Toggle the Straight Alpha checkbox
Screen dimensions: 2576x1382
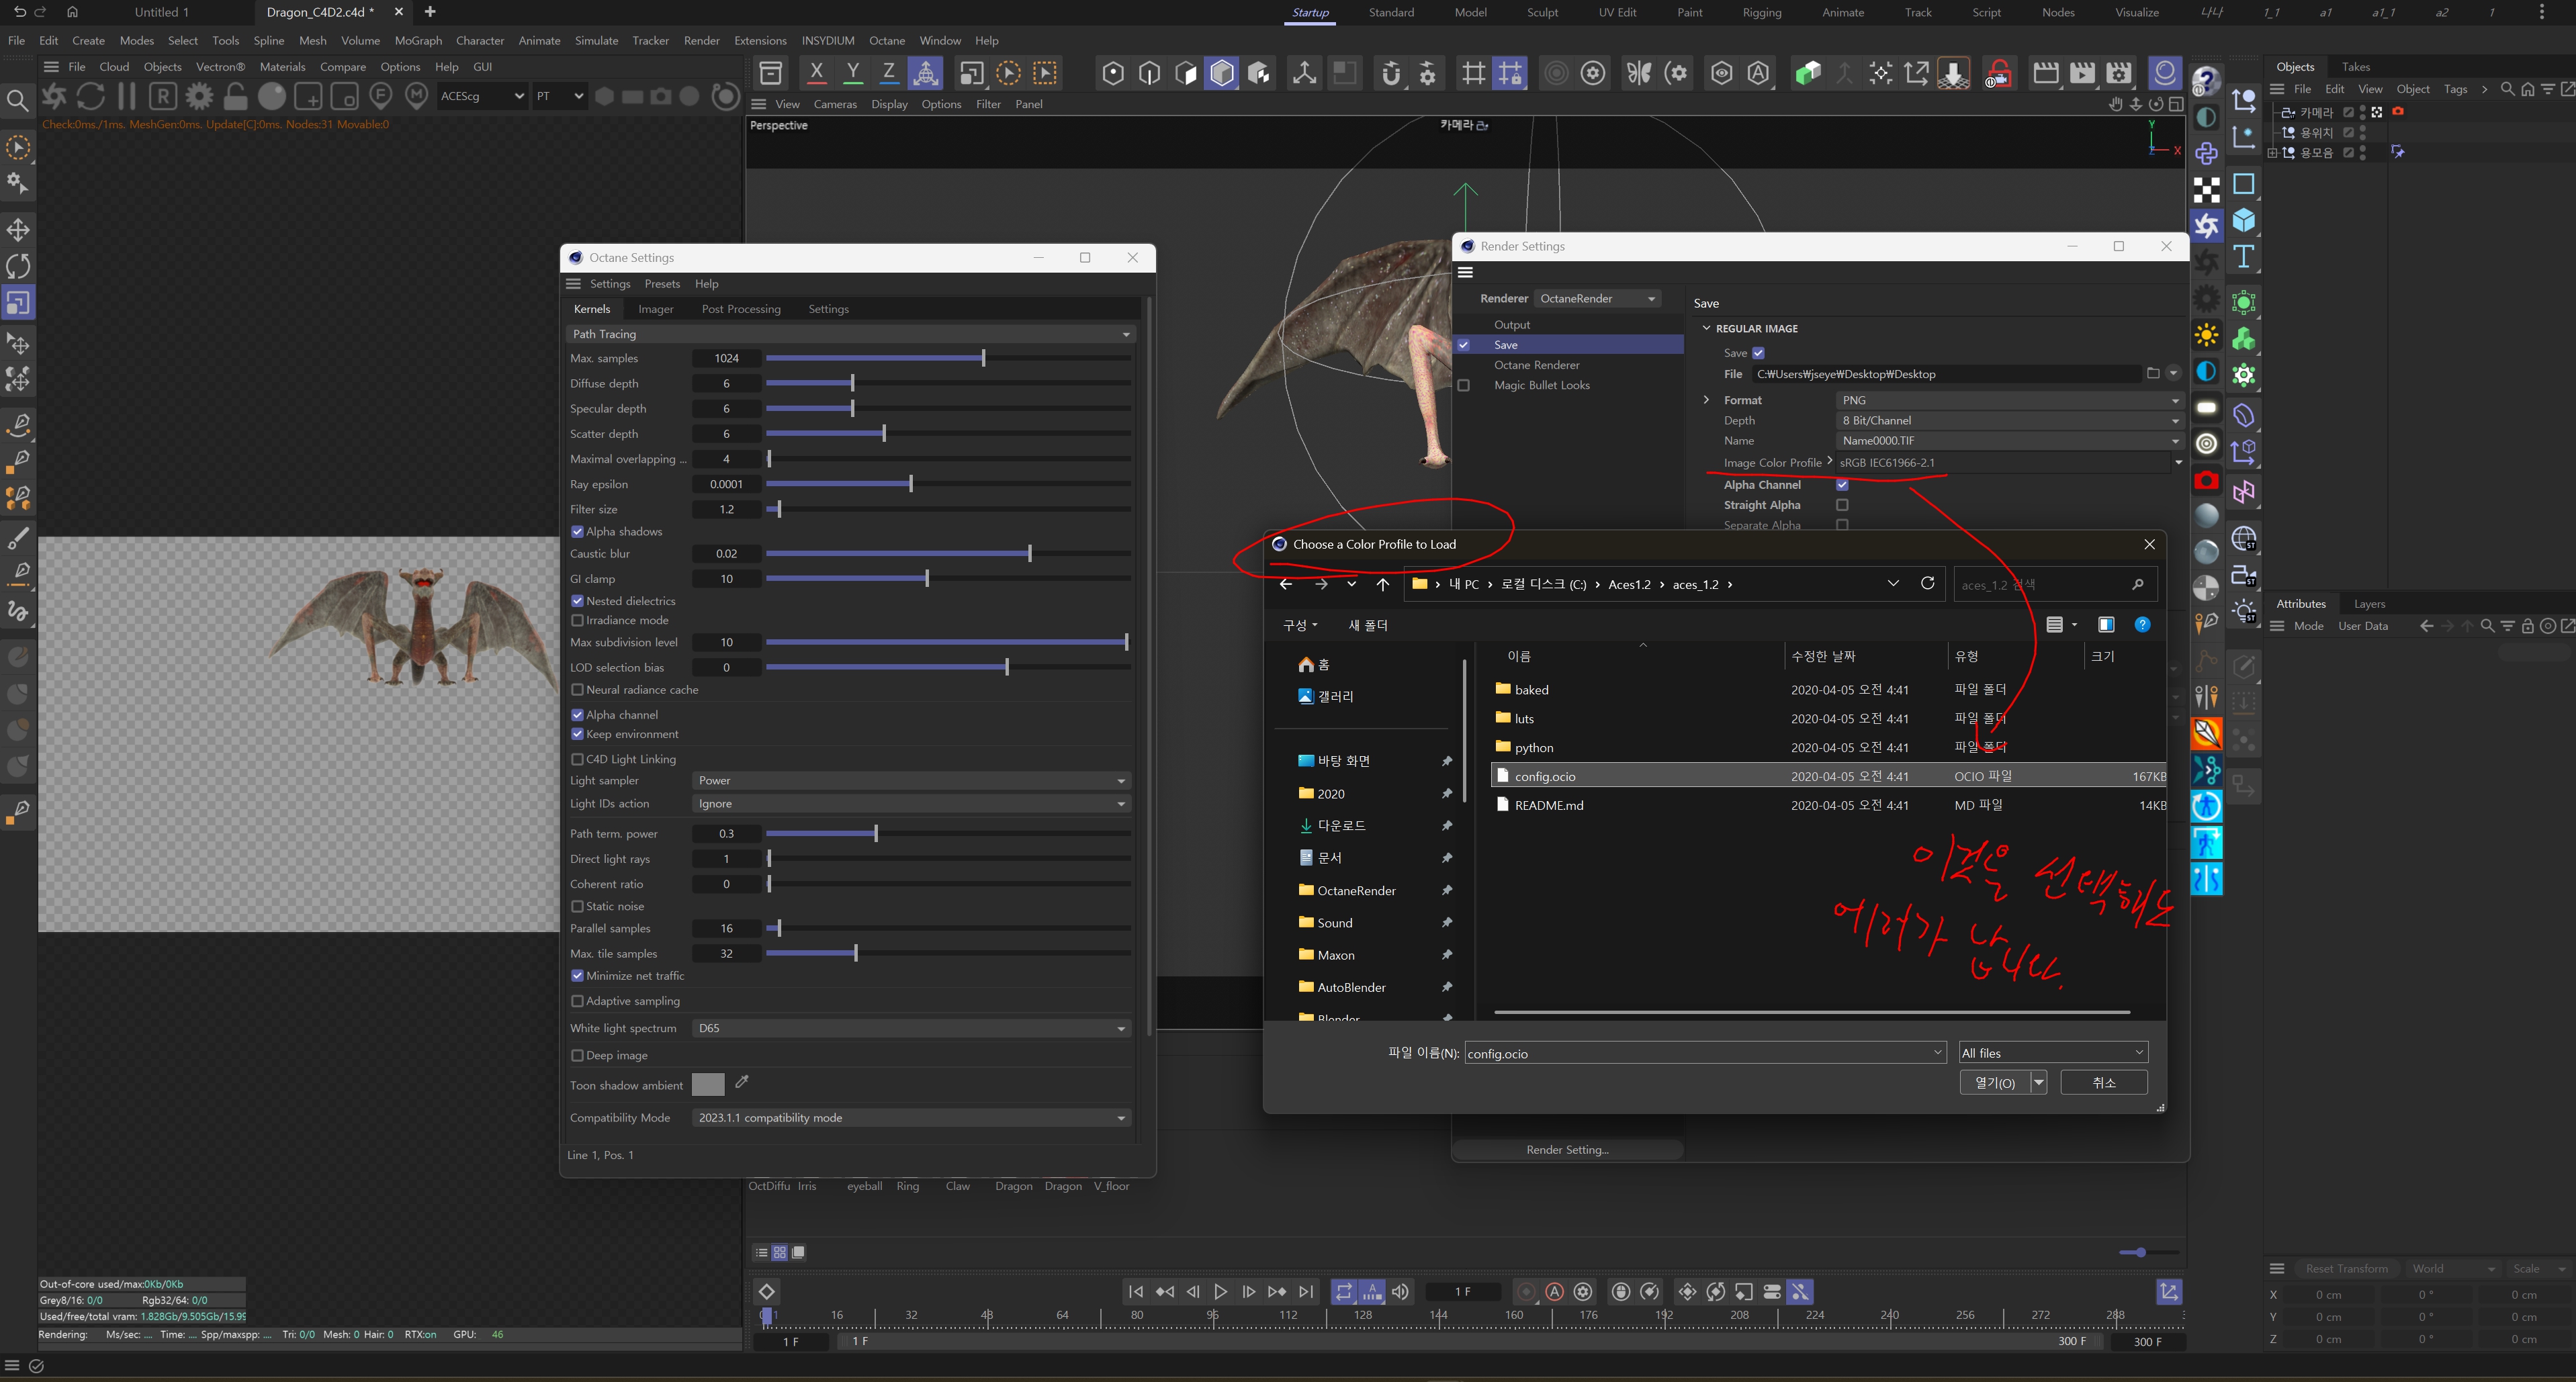coord(1842,505)
